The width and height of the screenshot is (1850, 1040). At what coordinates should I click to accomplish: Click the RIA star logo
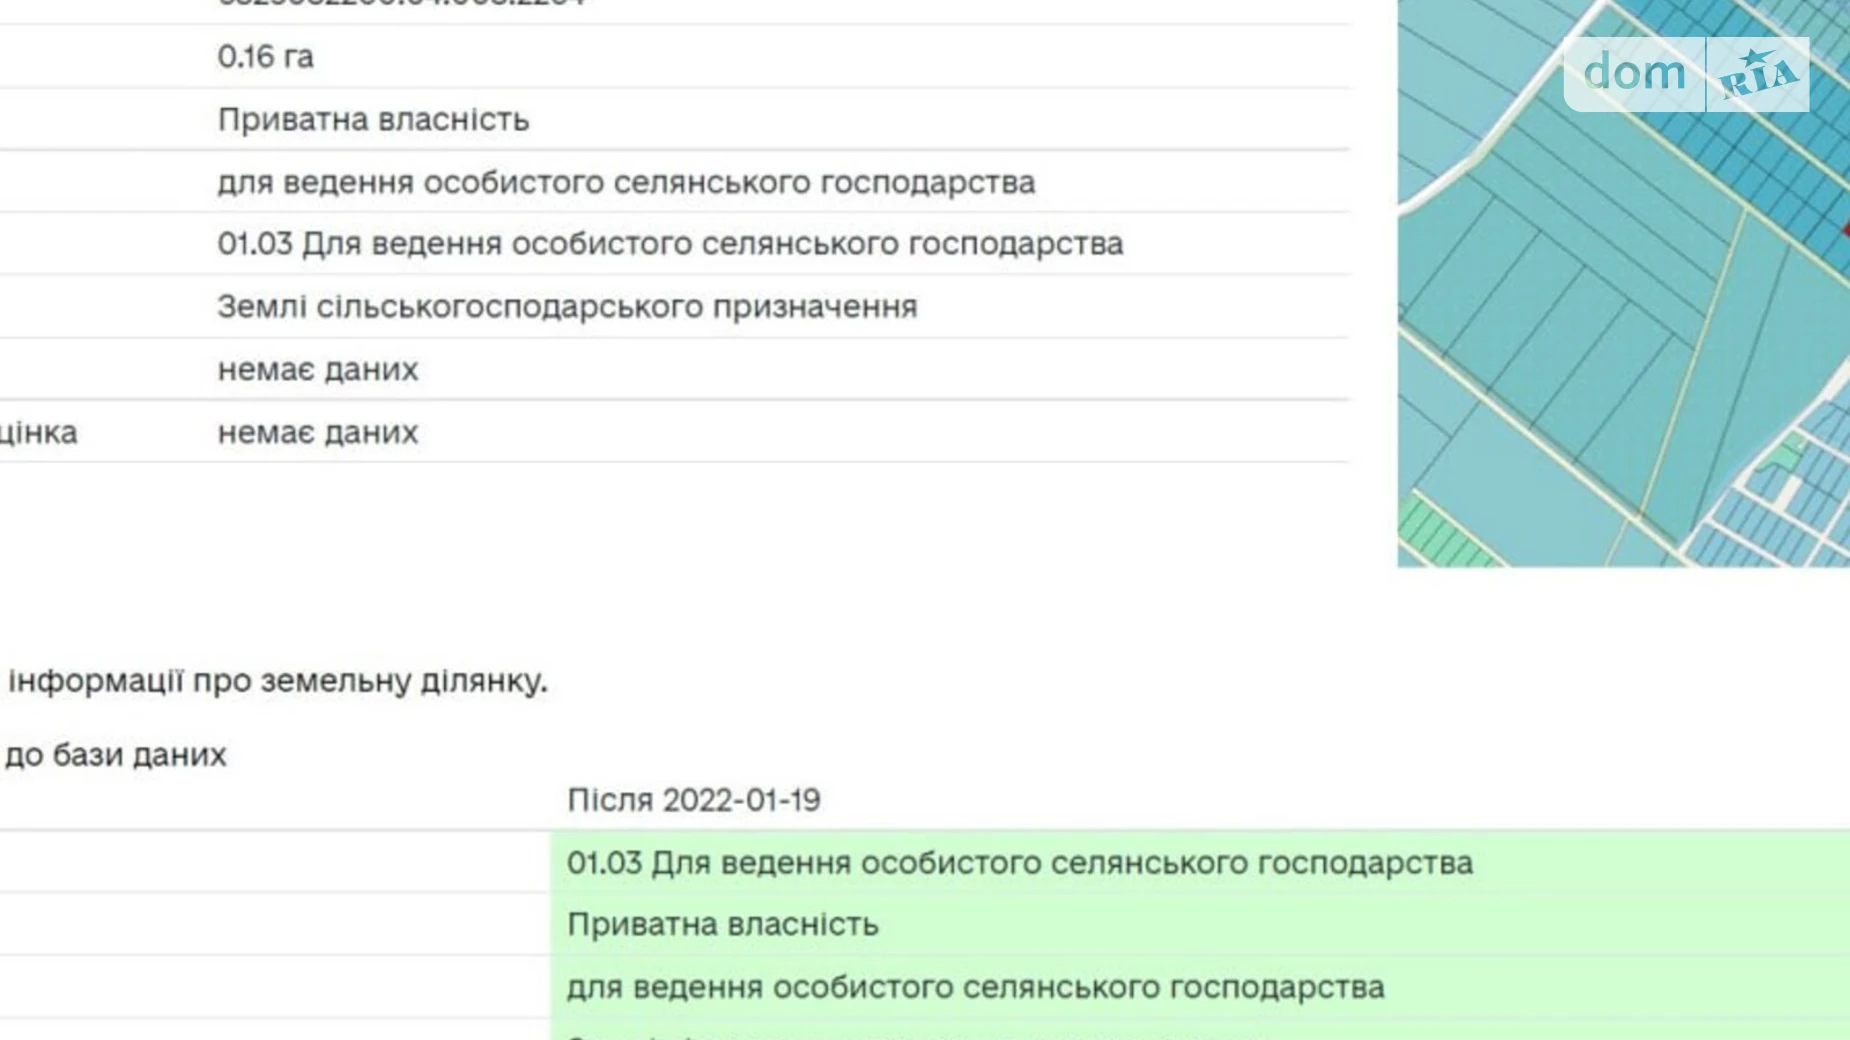click(1758, 75)
